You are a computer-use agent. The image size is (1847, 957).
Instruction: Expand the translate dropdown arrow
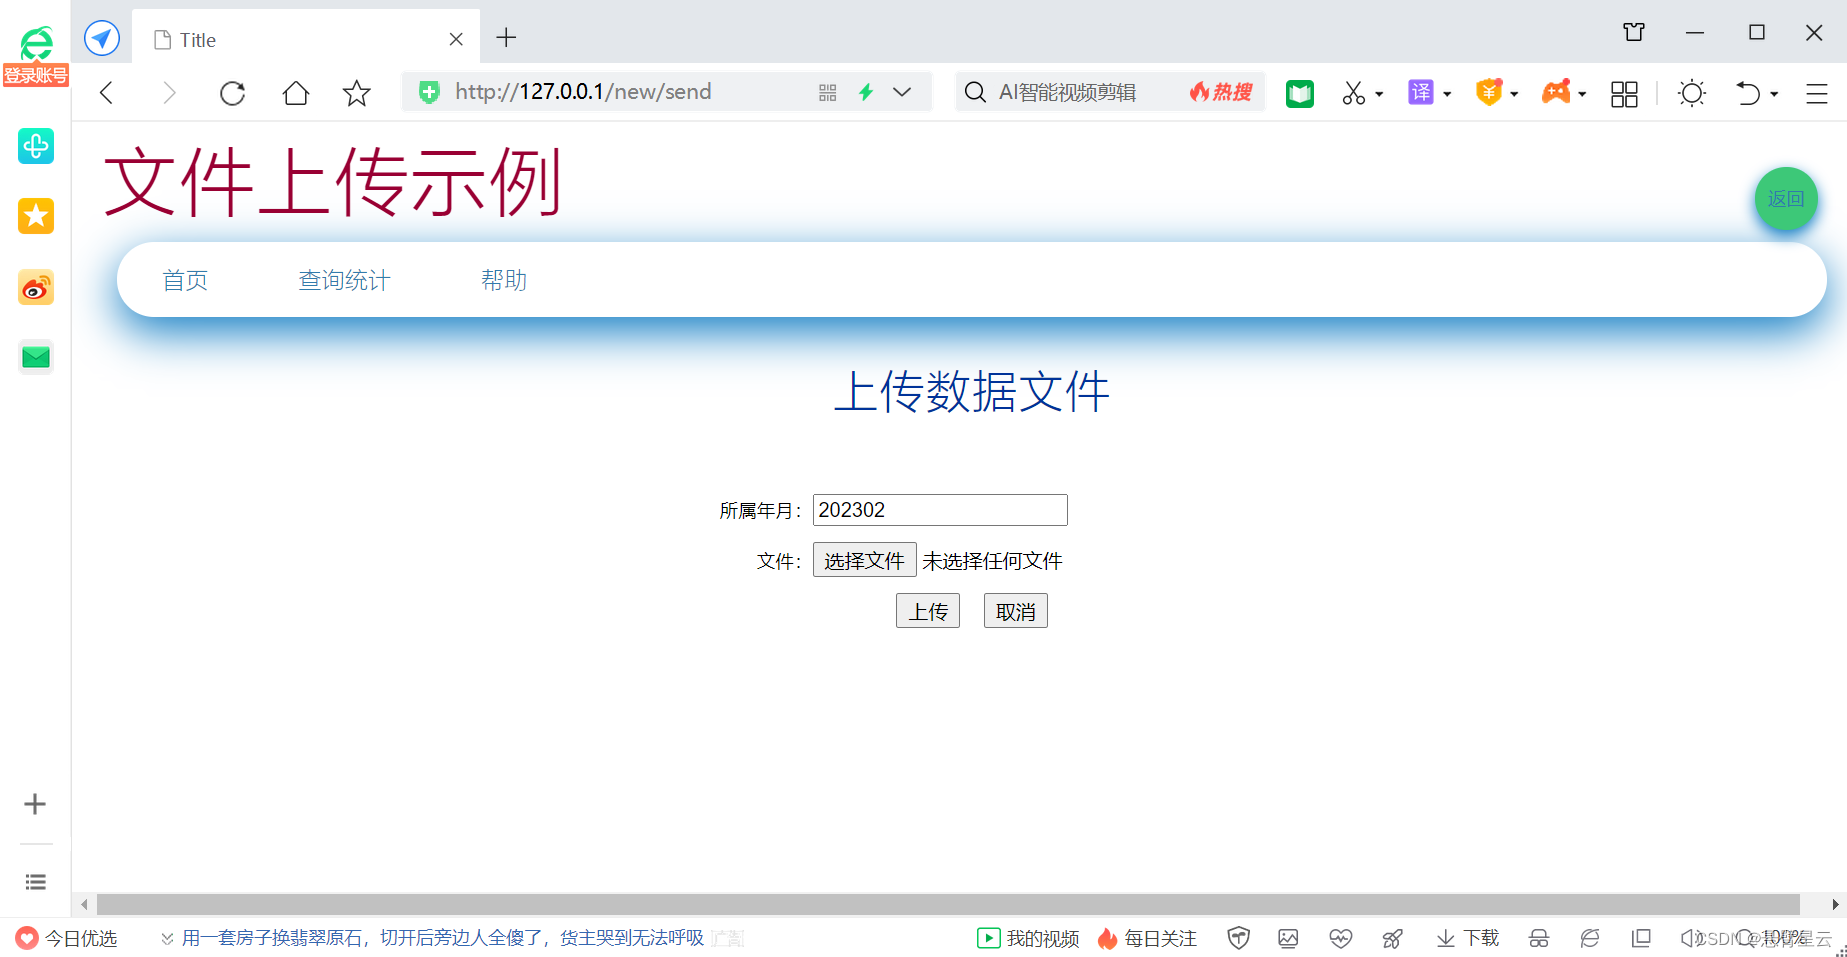point(1447,94)
